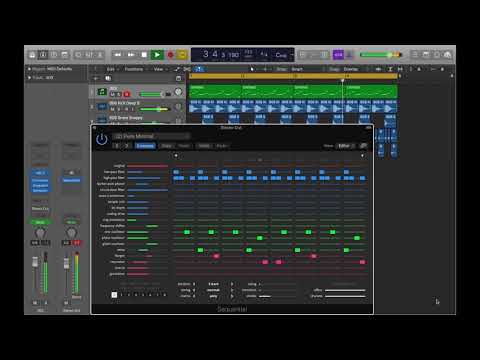Select the 909 Snare Snappy track name
This screenshot has height=360, width=480.
pyautogui.click(x=126, y=118)
